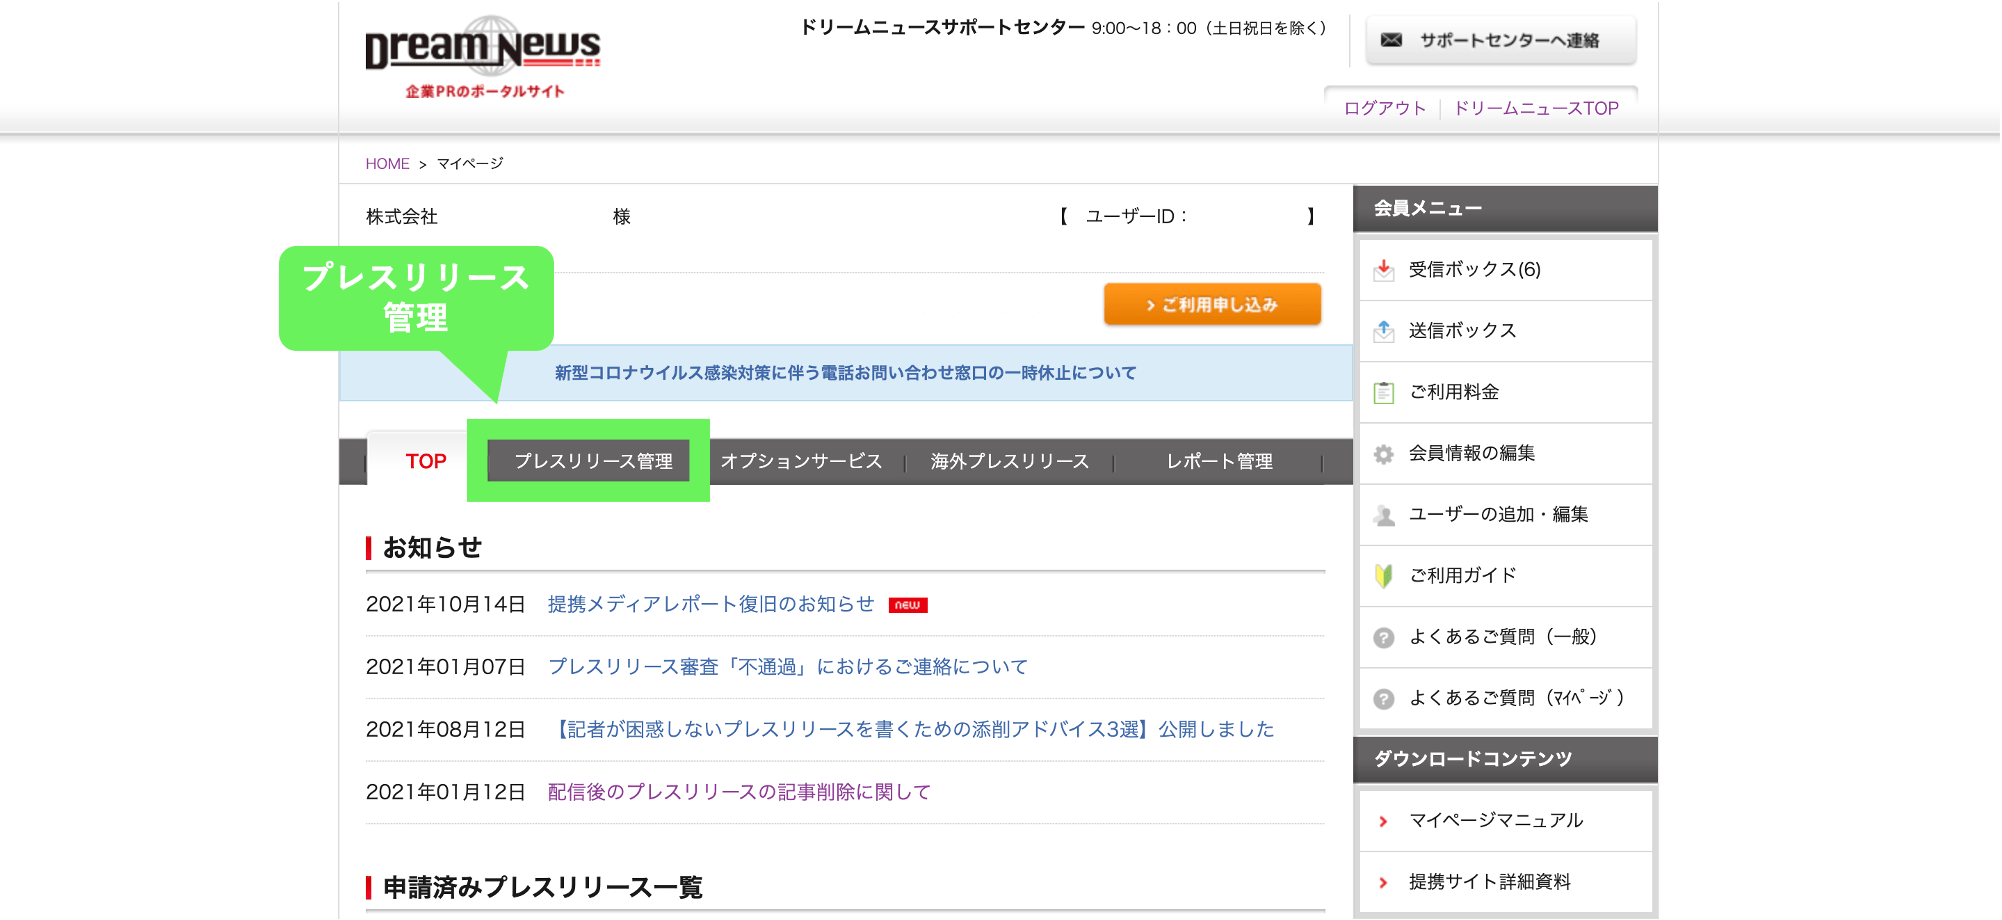Screen dimensions: 2002x920
Task: Open the 提携メディアレポート復旧のお知らせ notice
Action: [x=711, y=604]
